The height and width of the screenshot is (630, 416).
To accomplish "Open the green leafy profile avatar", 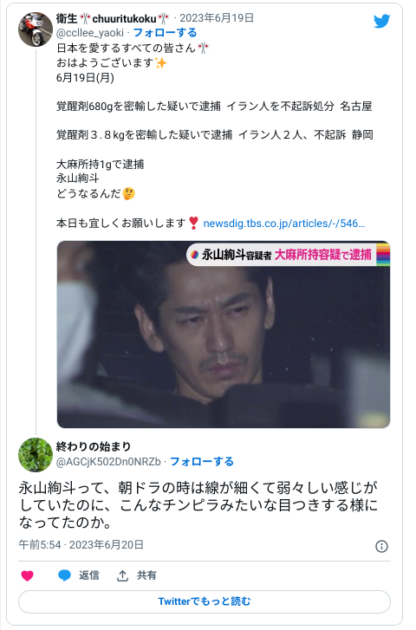I will 35,454.
